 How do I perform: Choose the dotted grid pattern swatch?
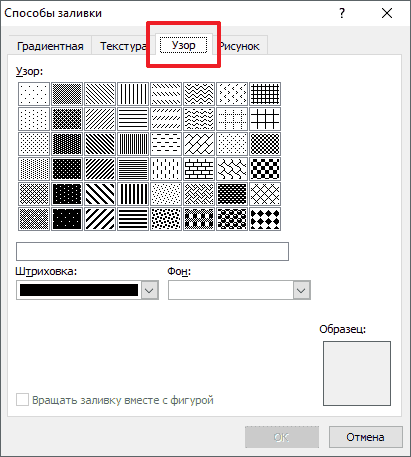click(232, 119)
